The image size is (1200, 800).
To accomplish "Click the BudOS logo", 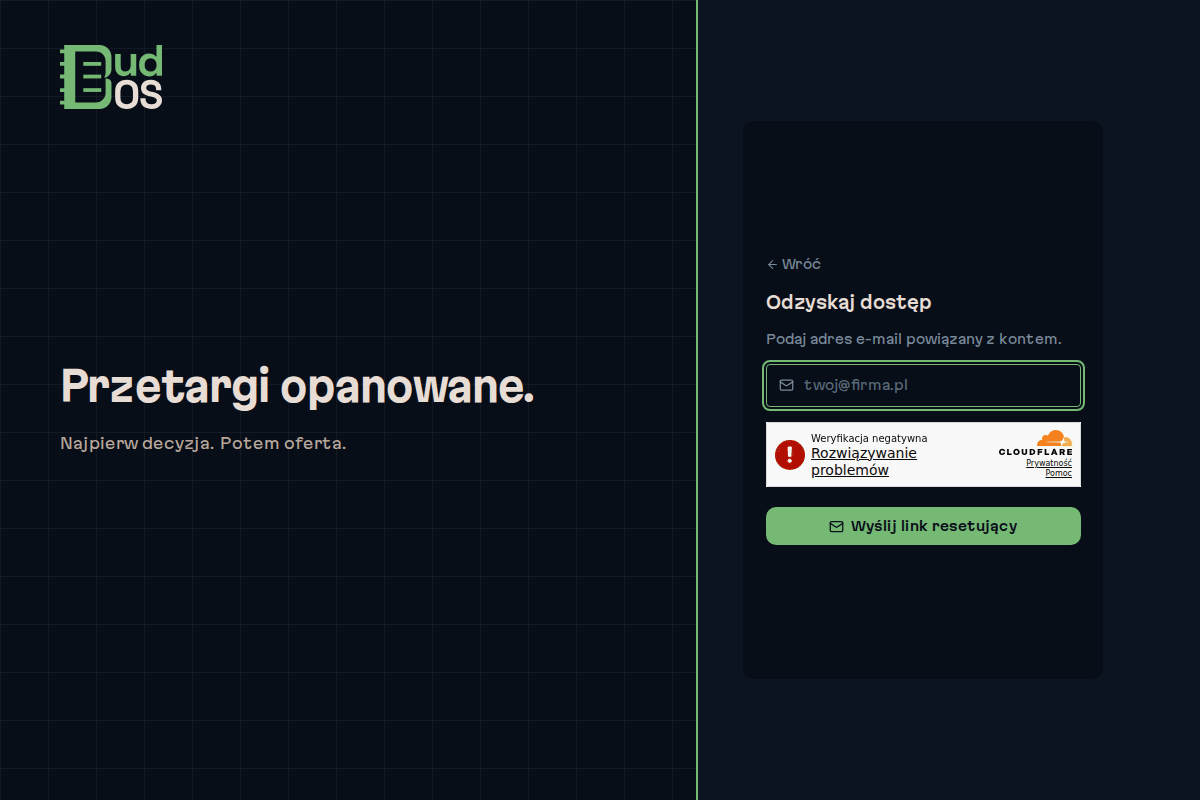I will pyautogui.click(x=111, y=77).
